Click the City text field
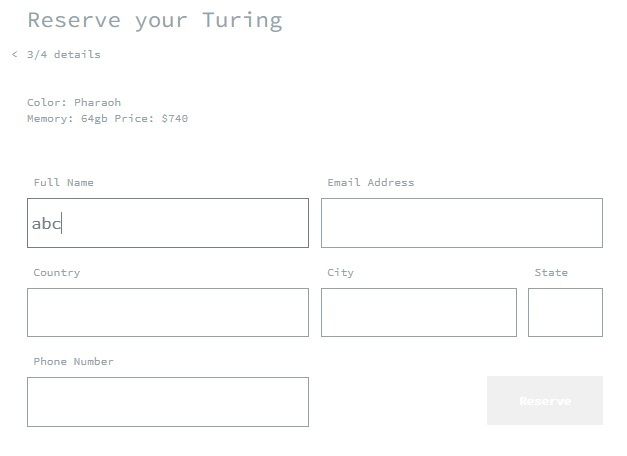Image resolution: width=627 pixels, height=456 pixels. click(418, 312)
